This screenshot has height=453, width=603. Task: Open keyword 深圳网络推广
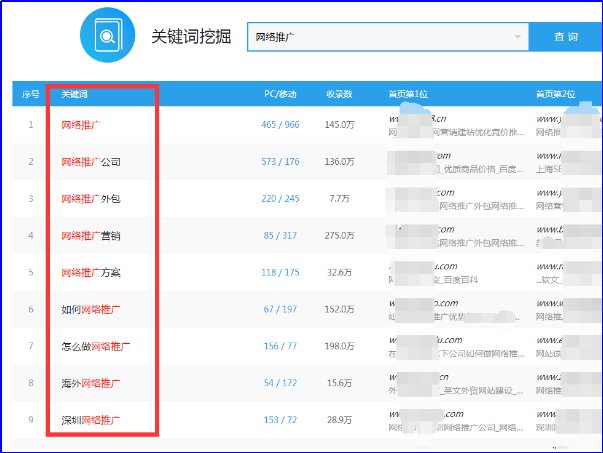coord(91,420)
